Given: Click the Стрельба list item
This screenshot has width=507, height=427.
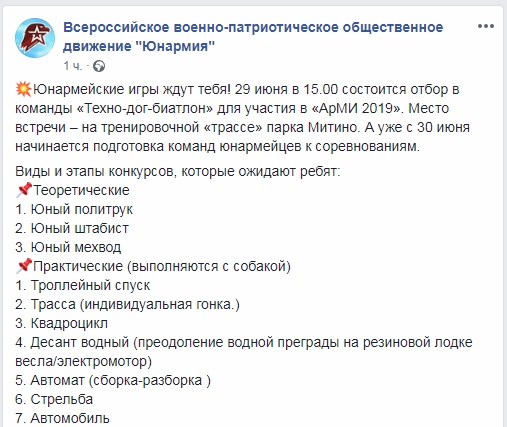Looking at the screenshot, I should (x=54, y=399).
